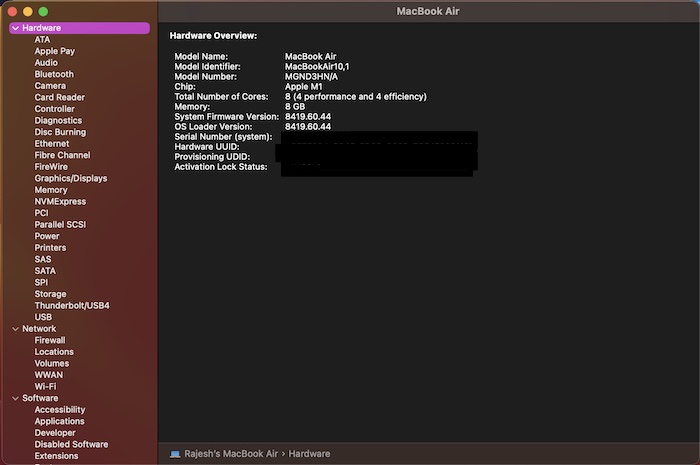Image resolution: width=700 pixels, height=465 pixels.
Task: Click the Activation Lock Status label
Action: click(x=221, y=167)
